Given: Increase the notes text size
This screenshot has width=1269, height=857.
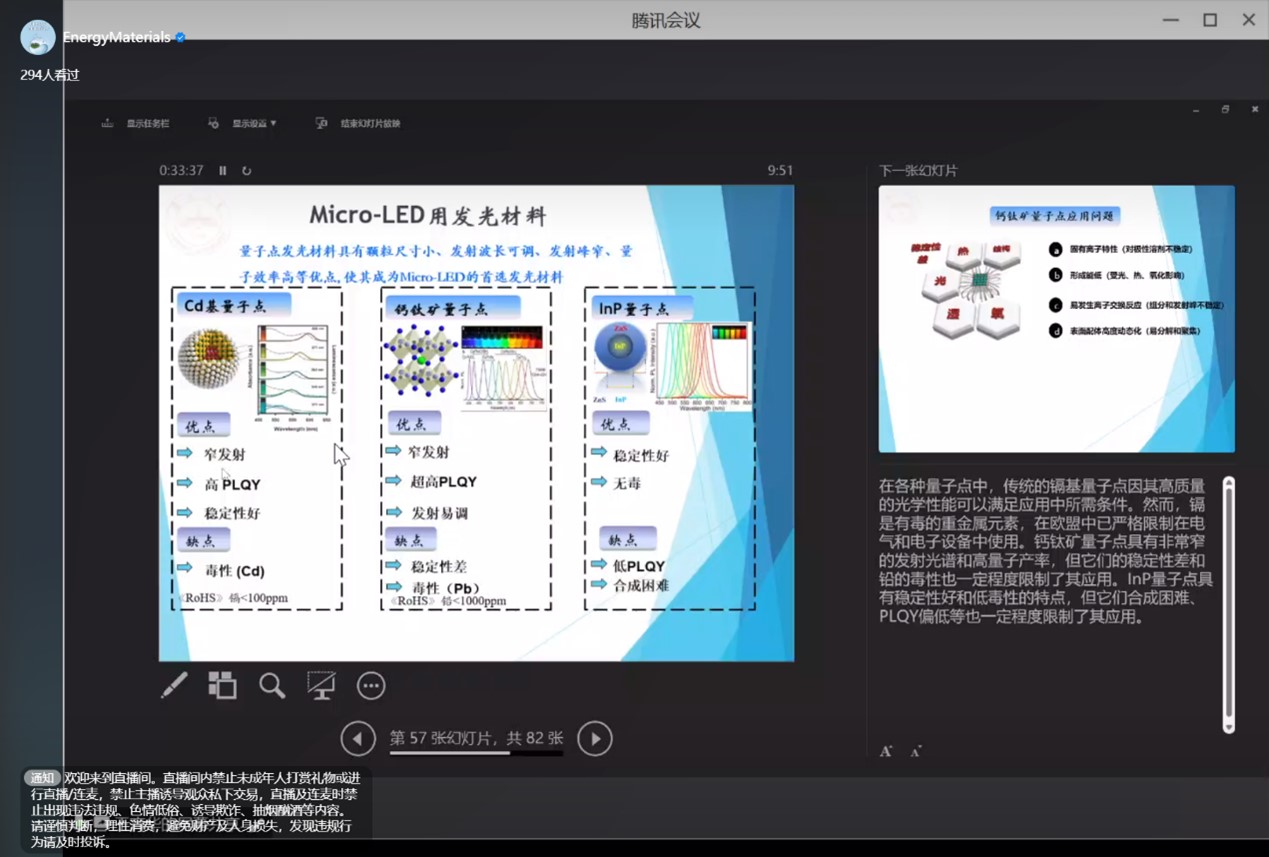Looking at the screenshot, I should (886, 751).
